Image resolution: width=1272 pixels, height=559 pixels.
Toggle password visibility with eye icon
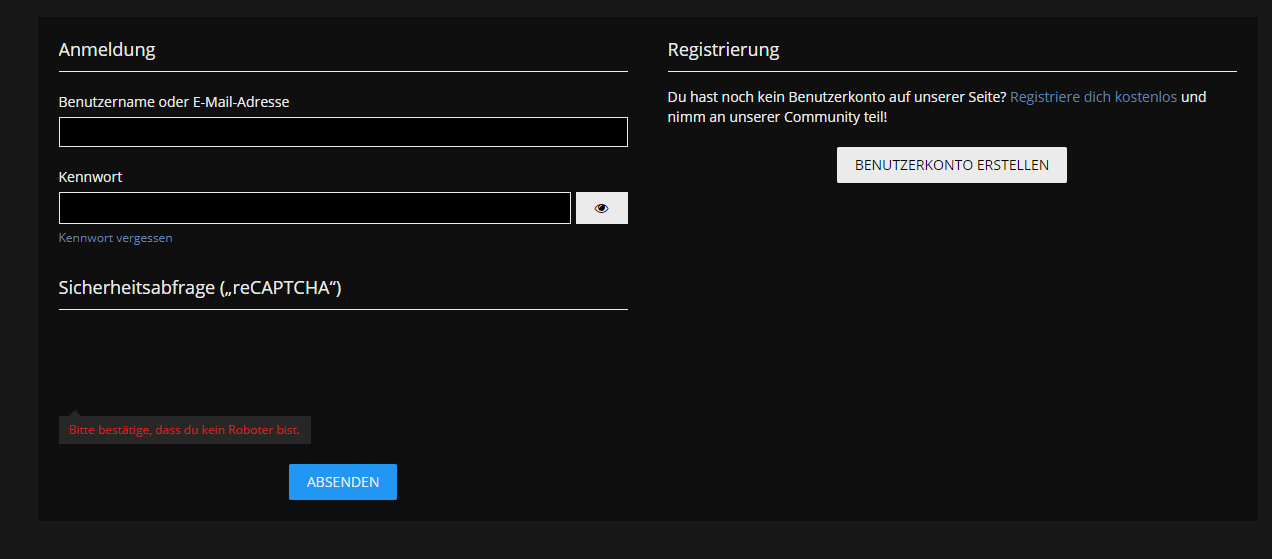pyautogui.click(x=602, y=208)
